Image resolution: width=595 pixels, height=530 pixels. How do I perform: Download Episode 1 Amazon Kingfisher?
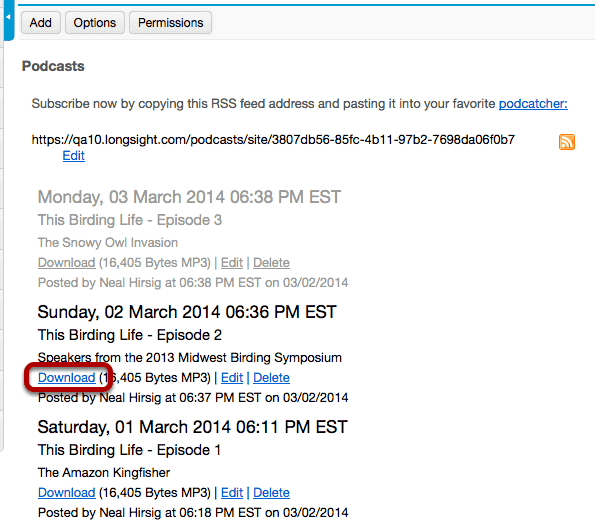click(x=66, y=492)
